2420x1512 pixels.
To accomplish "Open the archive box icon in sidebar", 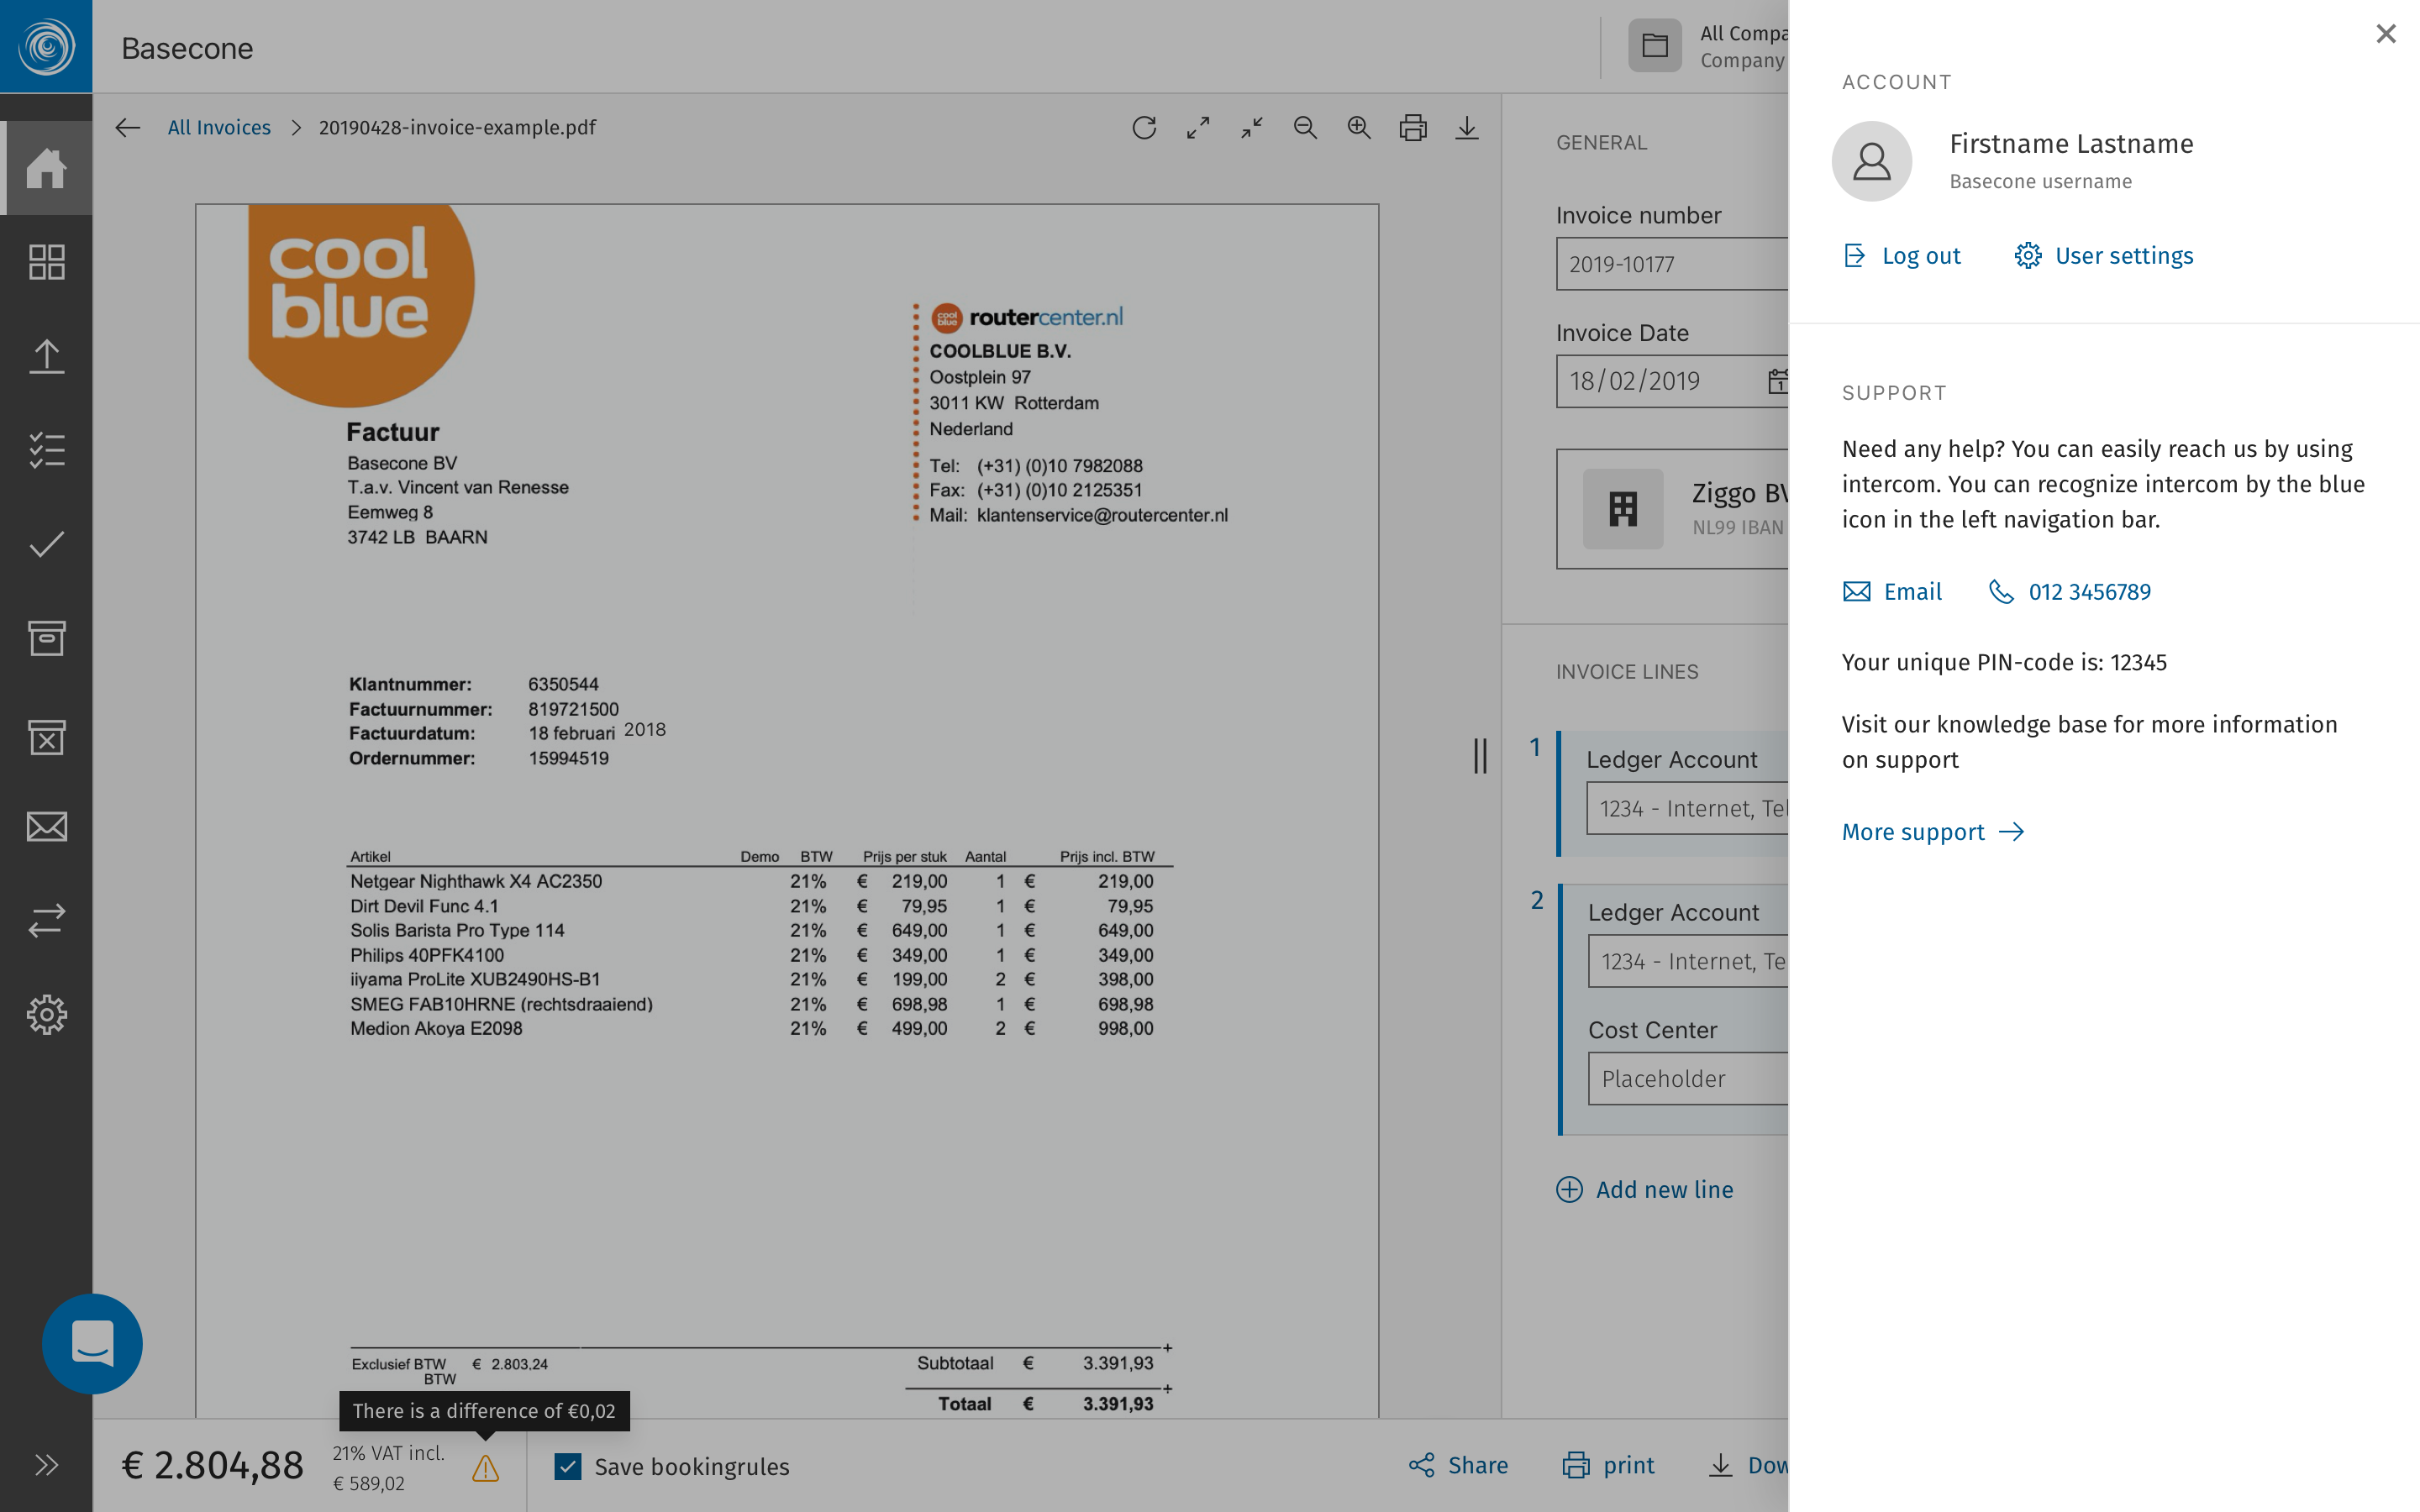I will [x=46, y=638].
